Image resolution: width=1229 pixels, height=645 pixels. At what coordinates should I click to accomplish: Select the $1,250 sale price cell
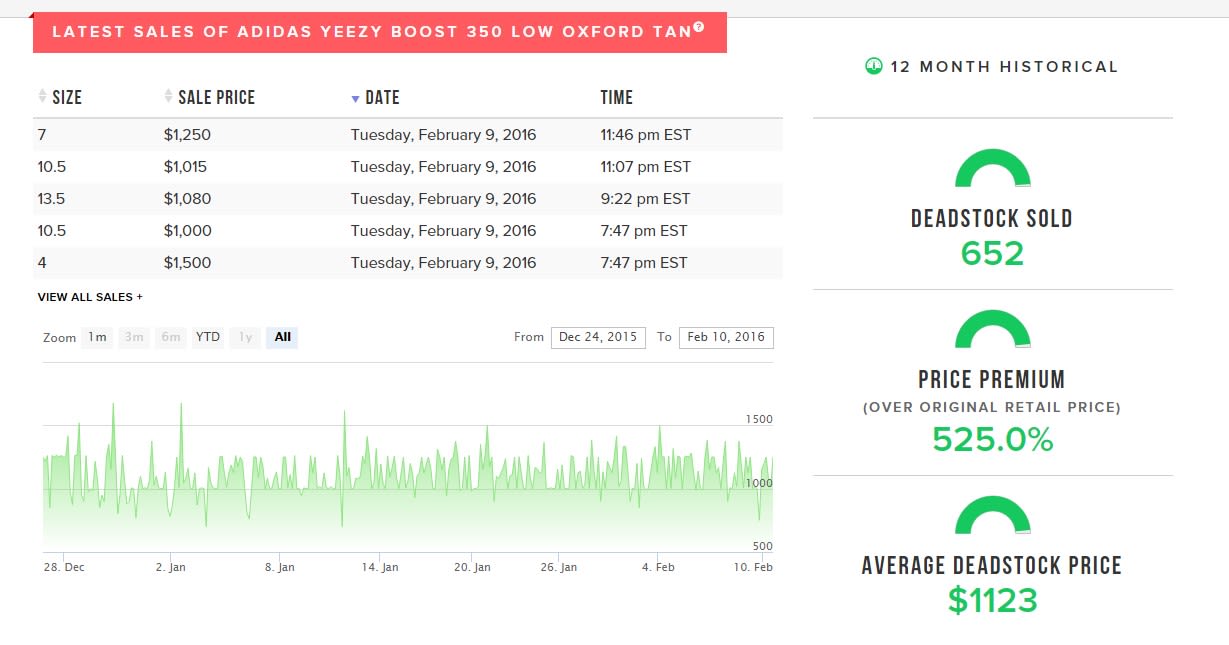coord(187,135)
